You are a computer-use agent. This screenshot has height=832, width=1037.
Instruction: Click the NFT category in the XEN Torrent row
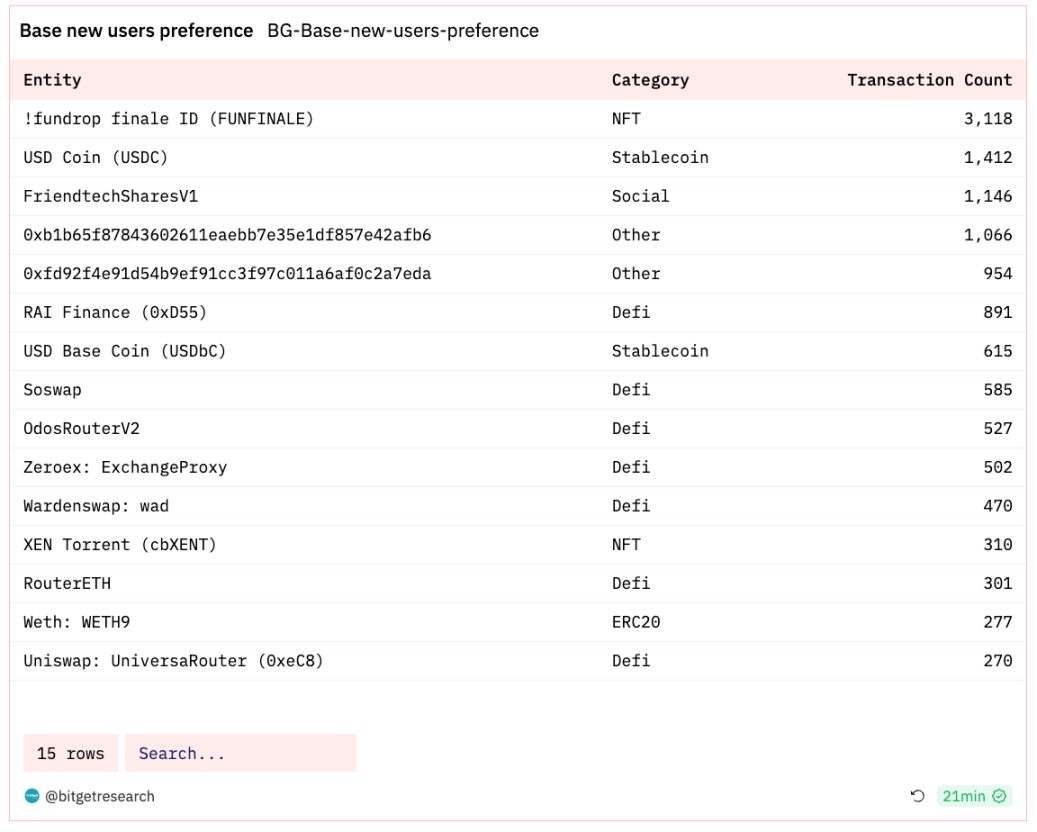tap(626, 544)
